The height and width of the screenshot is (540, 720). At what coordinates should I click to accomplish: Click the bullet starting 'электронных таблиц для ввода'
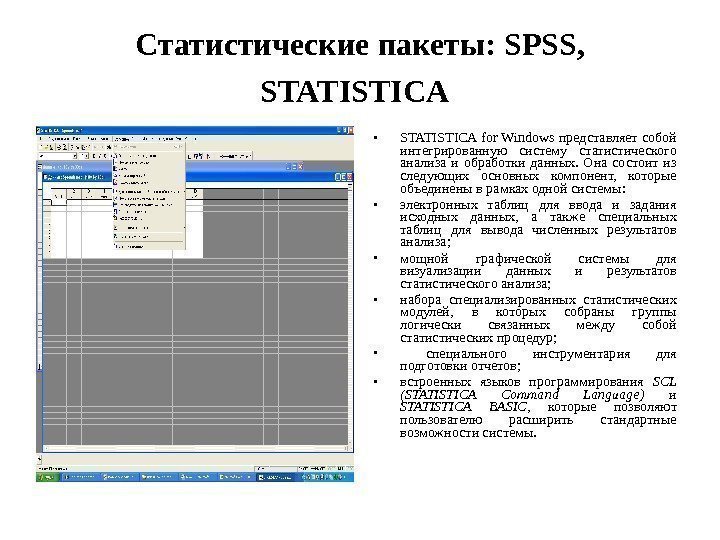(x=538, y=224)
